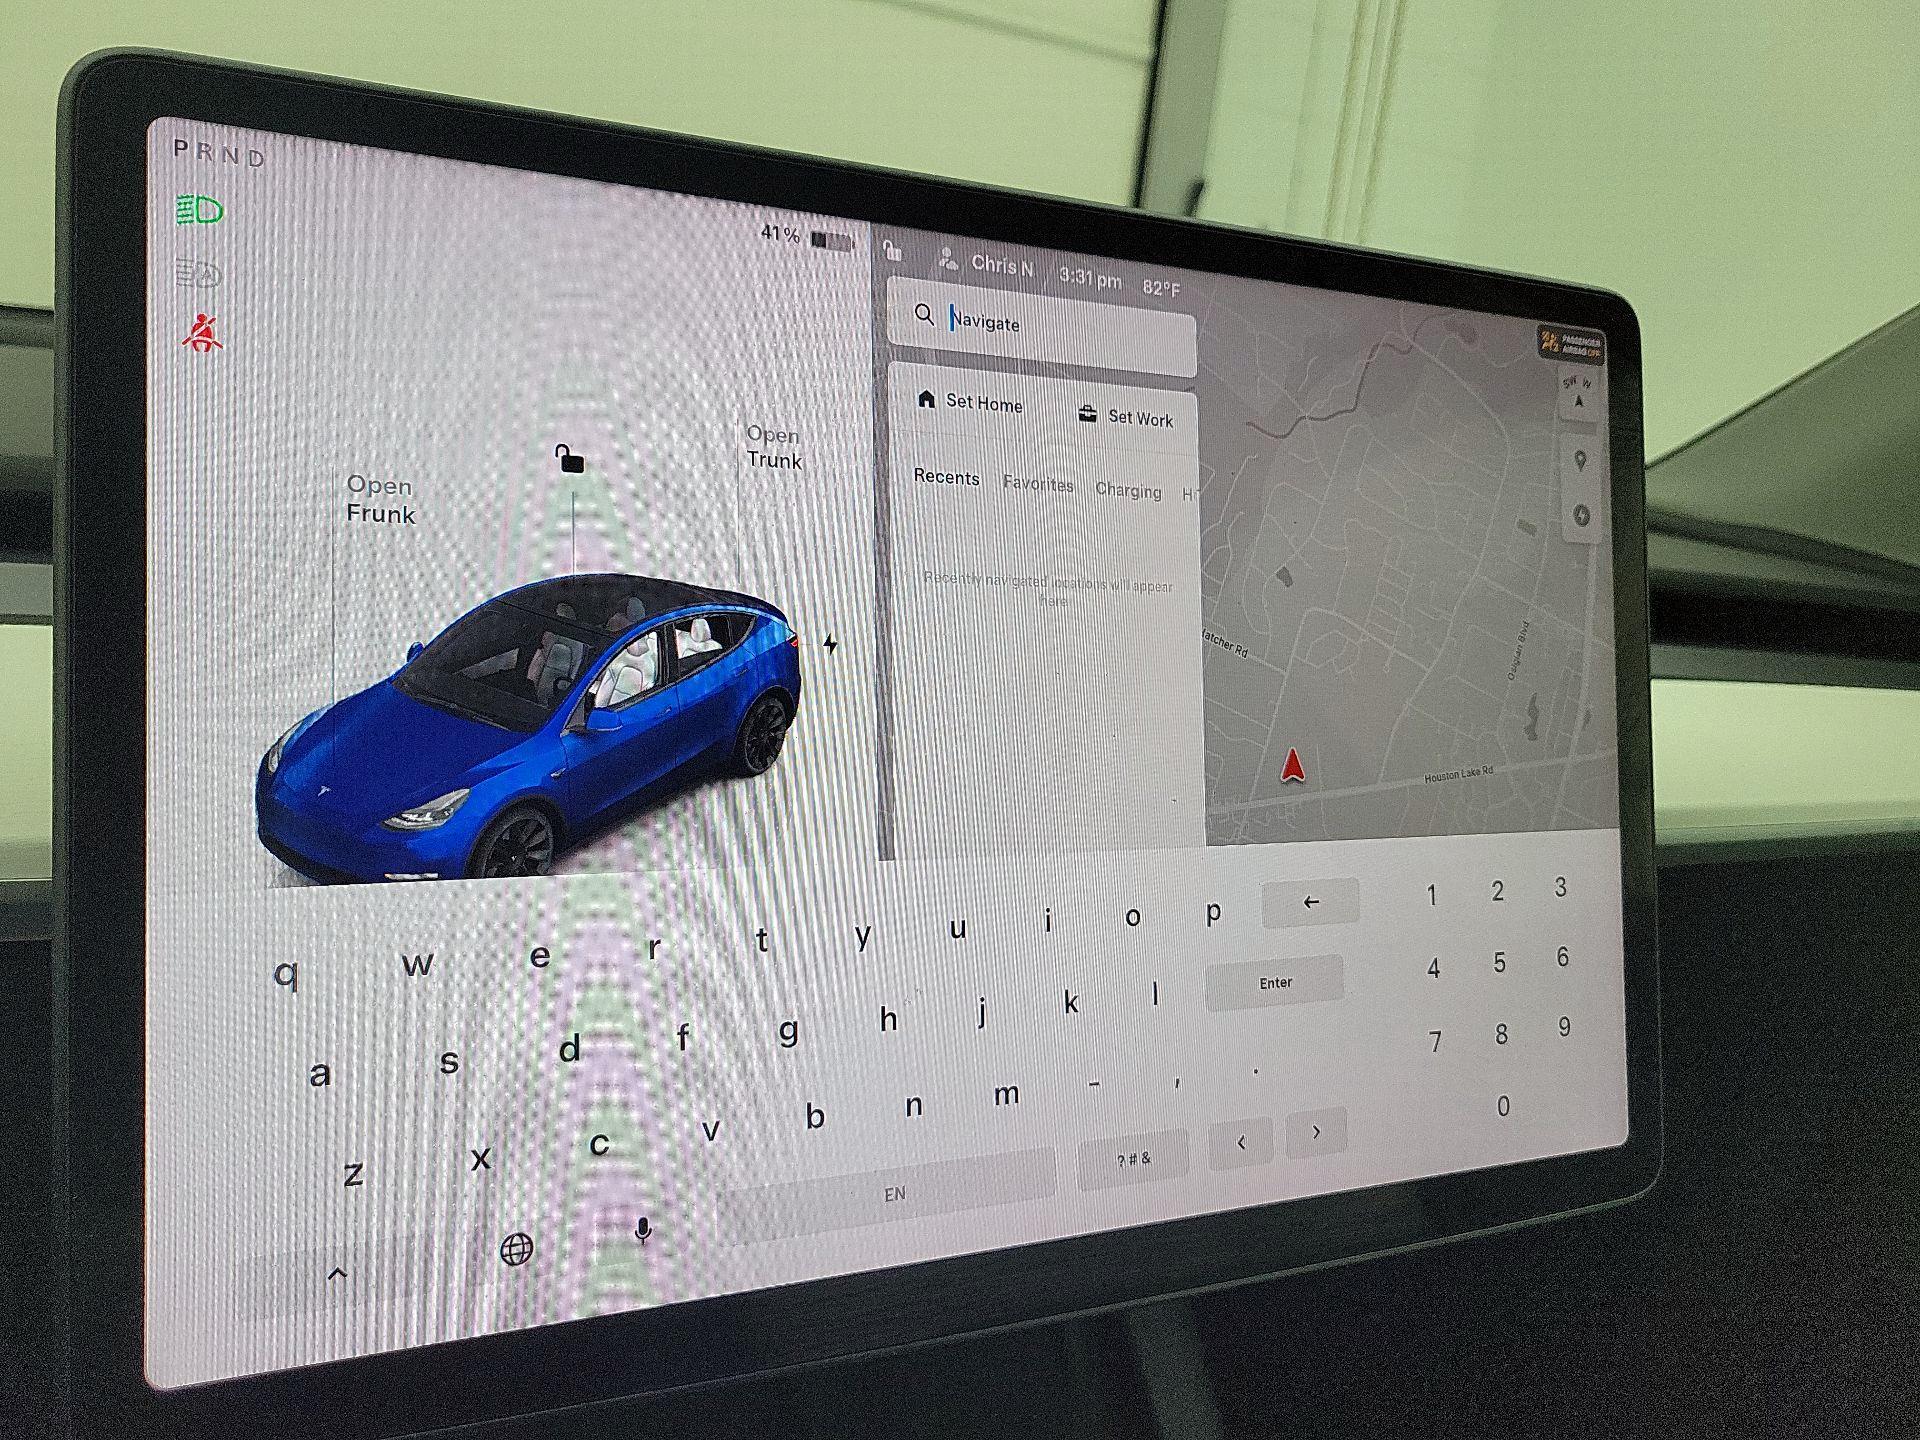Image resolution: width=1920 pixels, height=1440 pixels.
Task: Switch to the Charging tab
Action: pos(1128,490)
